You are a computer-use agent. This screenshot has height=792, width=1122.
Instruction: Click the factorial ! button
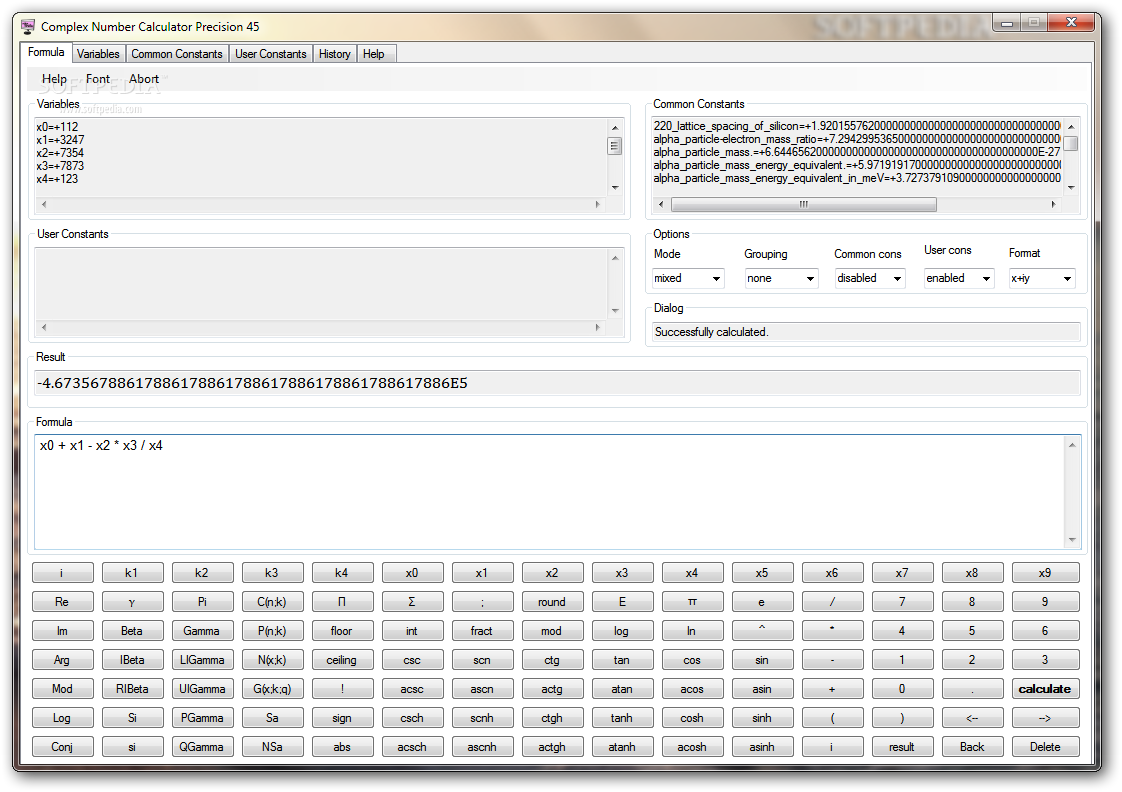(x=341, y=689)
